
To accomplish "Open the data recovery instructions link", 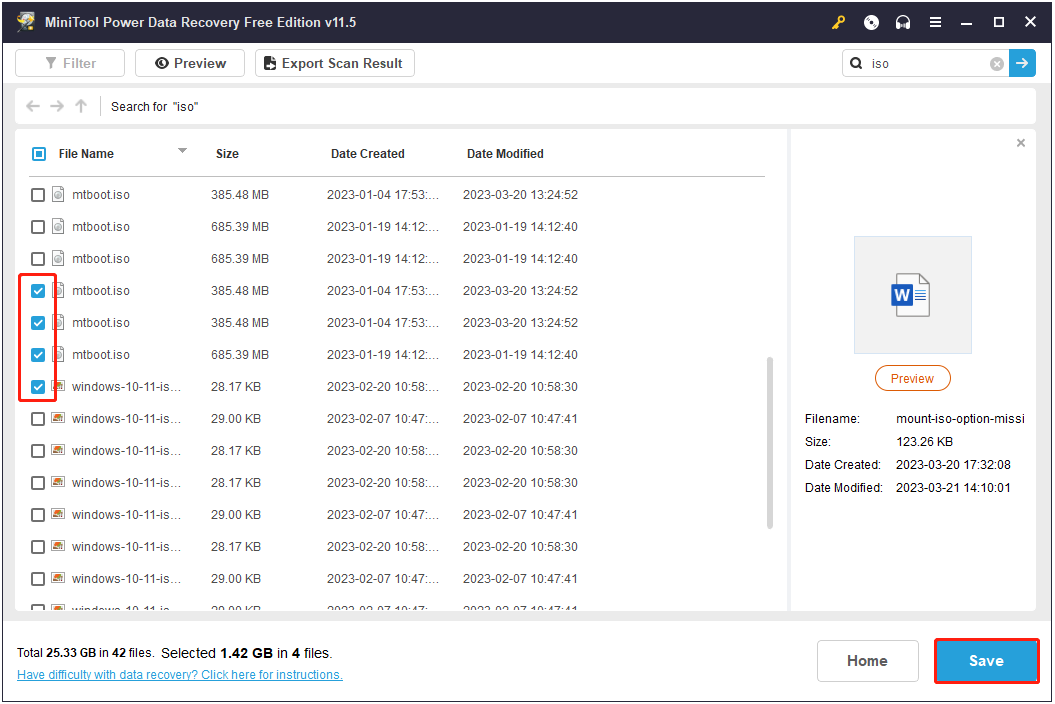I will pyautogui.click(x=180, y=675).
